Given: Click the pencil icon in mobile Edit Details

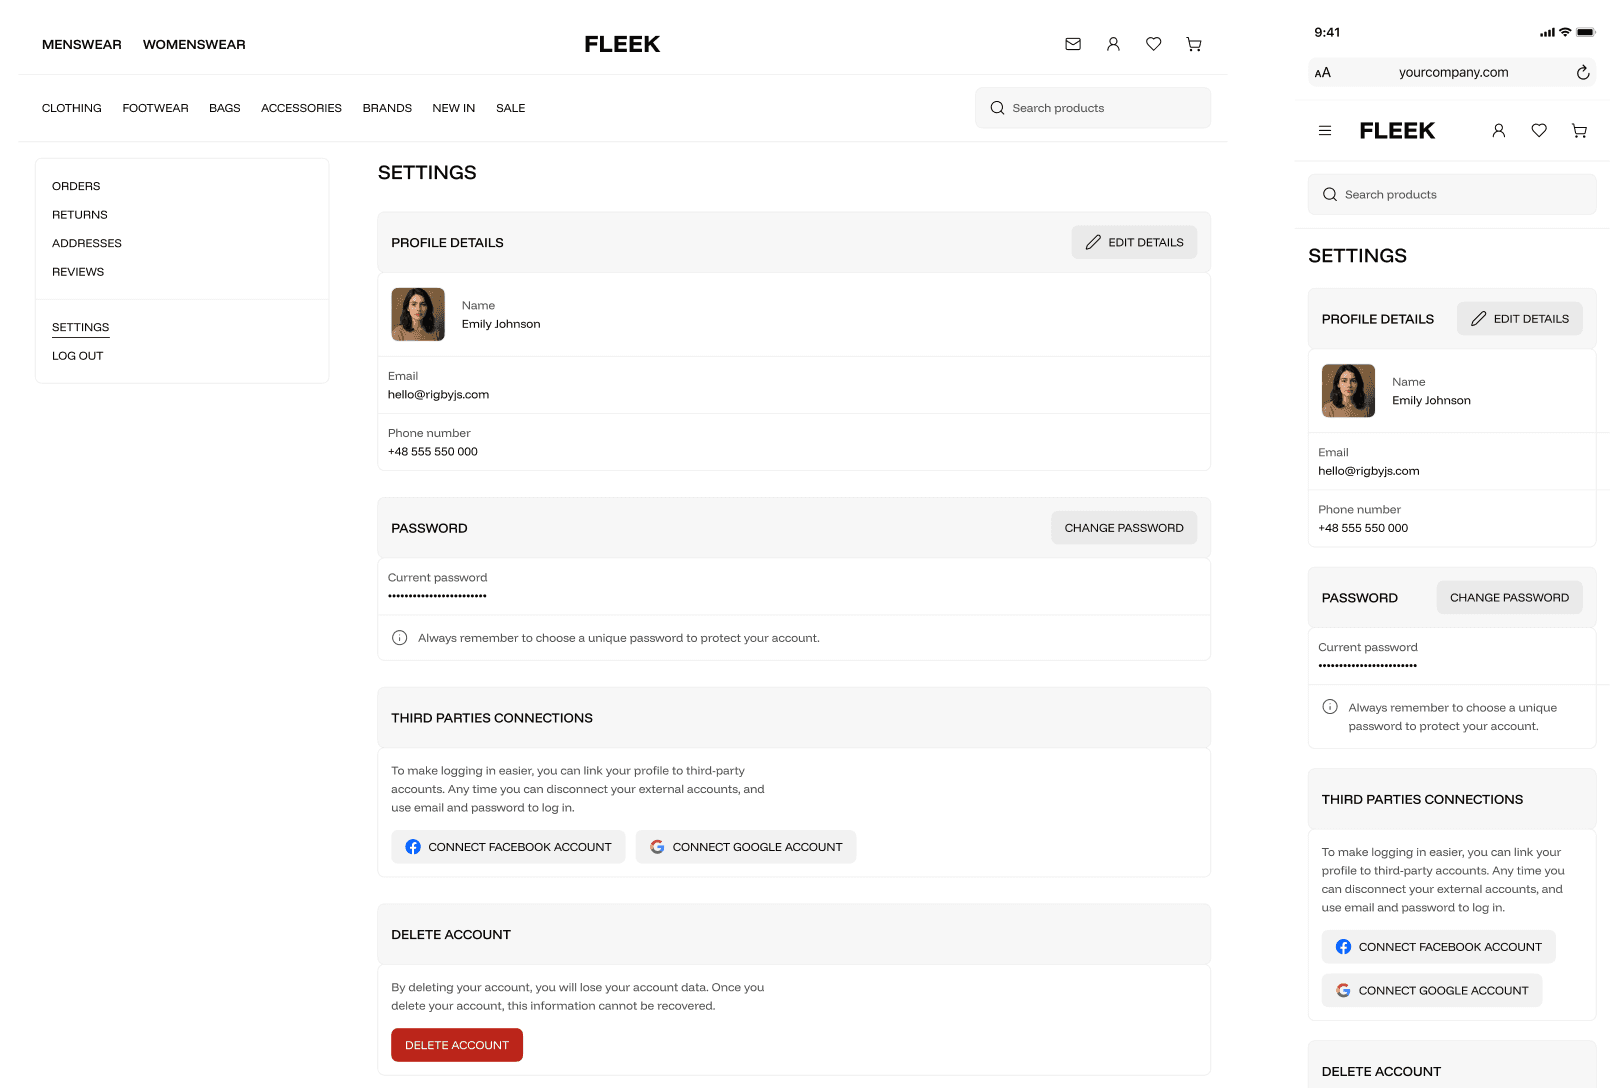Looking at the screenshot, I should tap(1478, 319).
